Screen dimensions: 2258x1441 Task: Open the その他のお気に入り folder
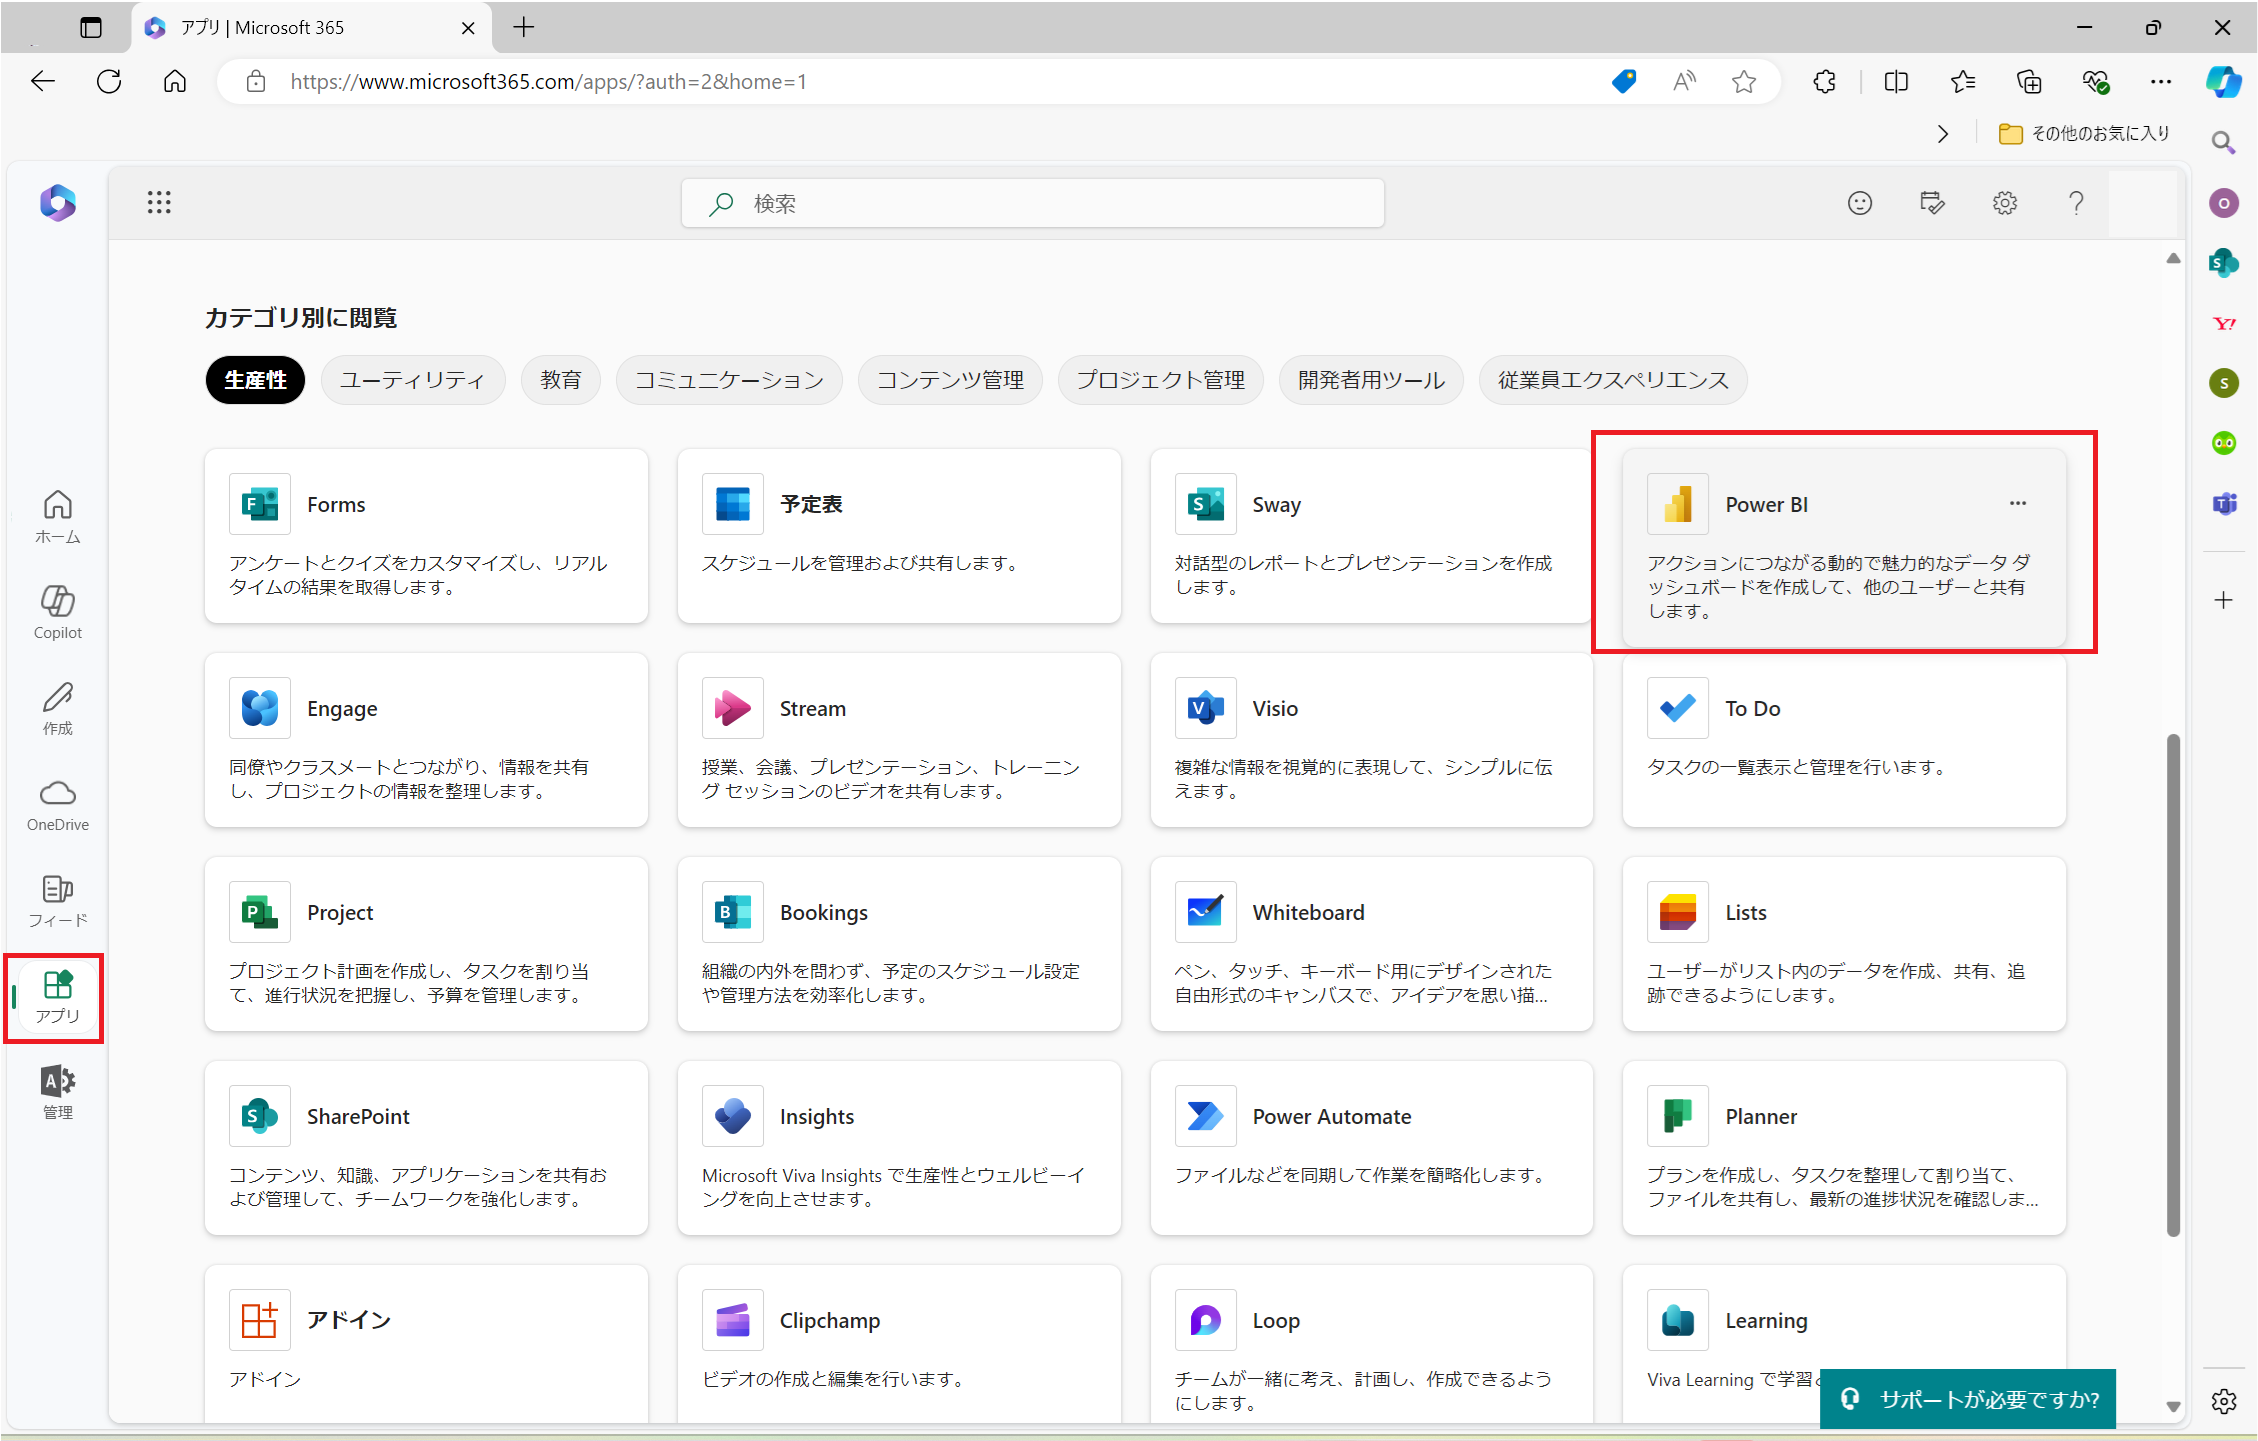click(x=2084, y=133)
